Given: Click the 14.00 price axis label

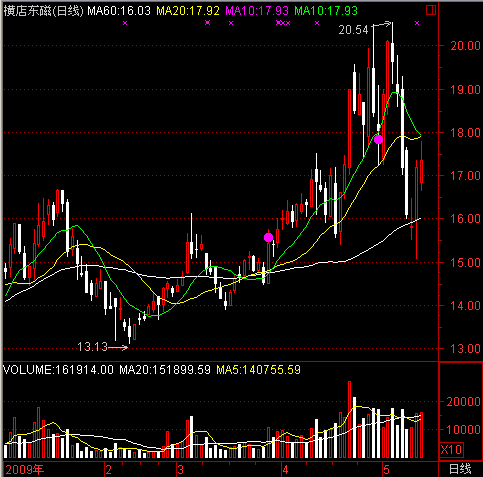Looking at the screenshot, I should pyautogui.click(x=465, y=305).
